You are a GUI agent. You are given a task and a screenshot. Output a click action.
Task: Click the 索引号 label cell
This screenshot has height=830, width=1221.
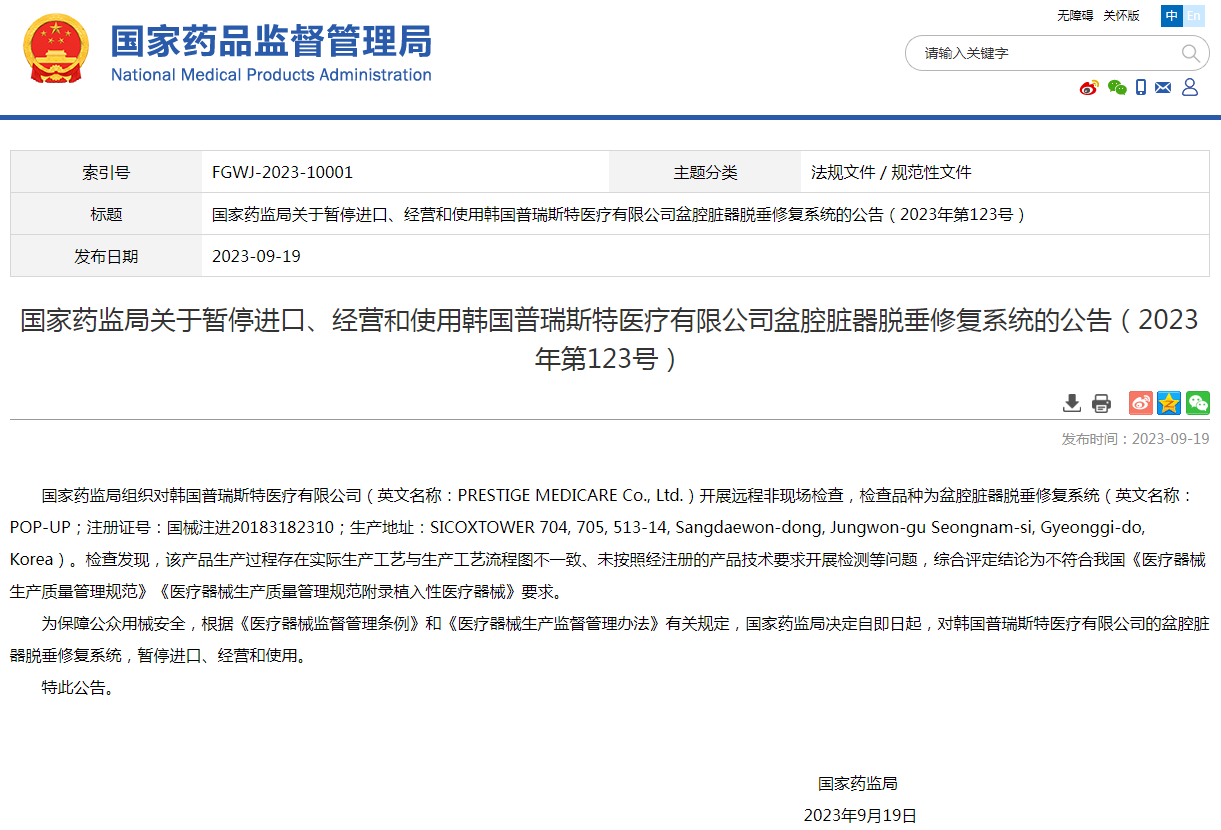[106, 172]
